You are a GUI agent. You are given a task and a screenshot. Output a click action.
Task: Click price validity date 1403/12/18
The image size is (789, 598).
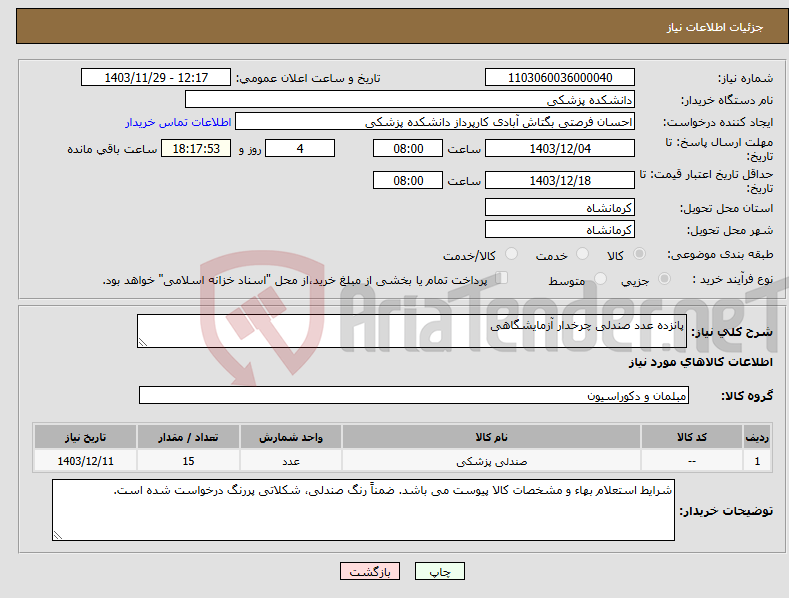(560, 180)
